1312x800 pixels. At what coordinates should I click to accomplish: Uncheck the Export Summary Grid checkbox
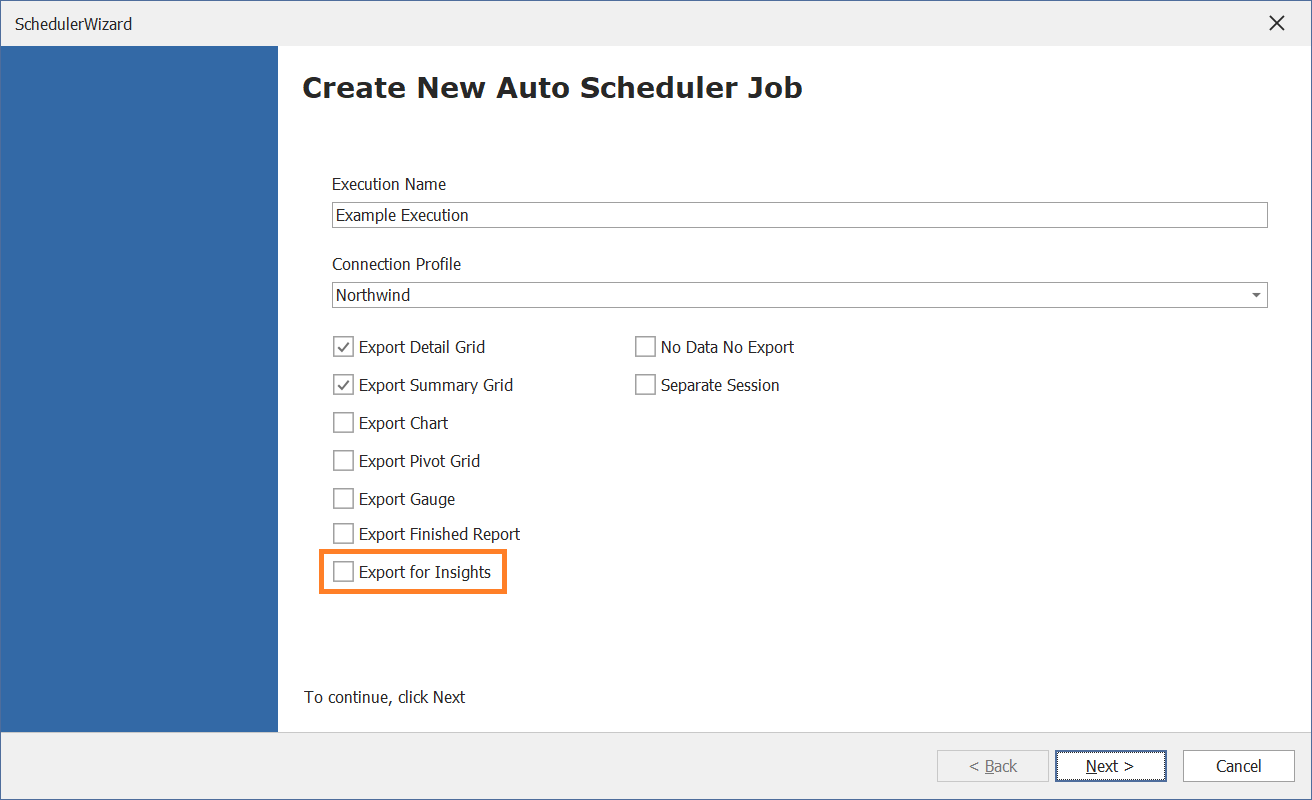coord(343,385)
